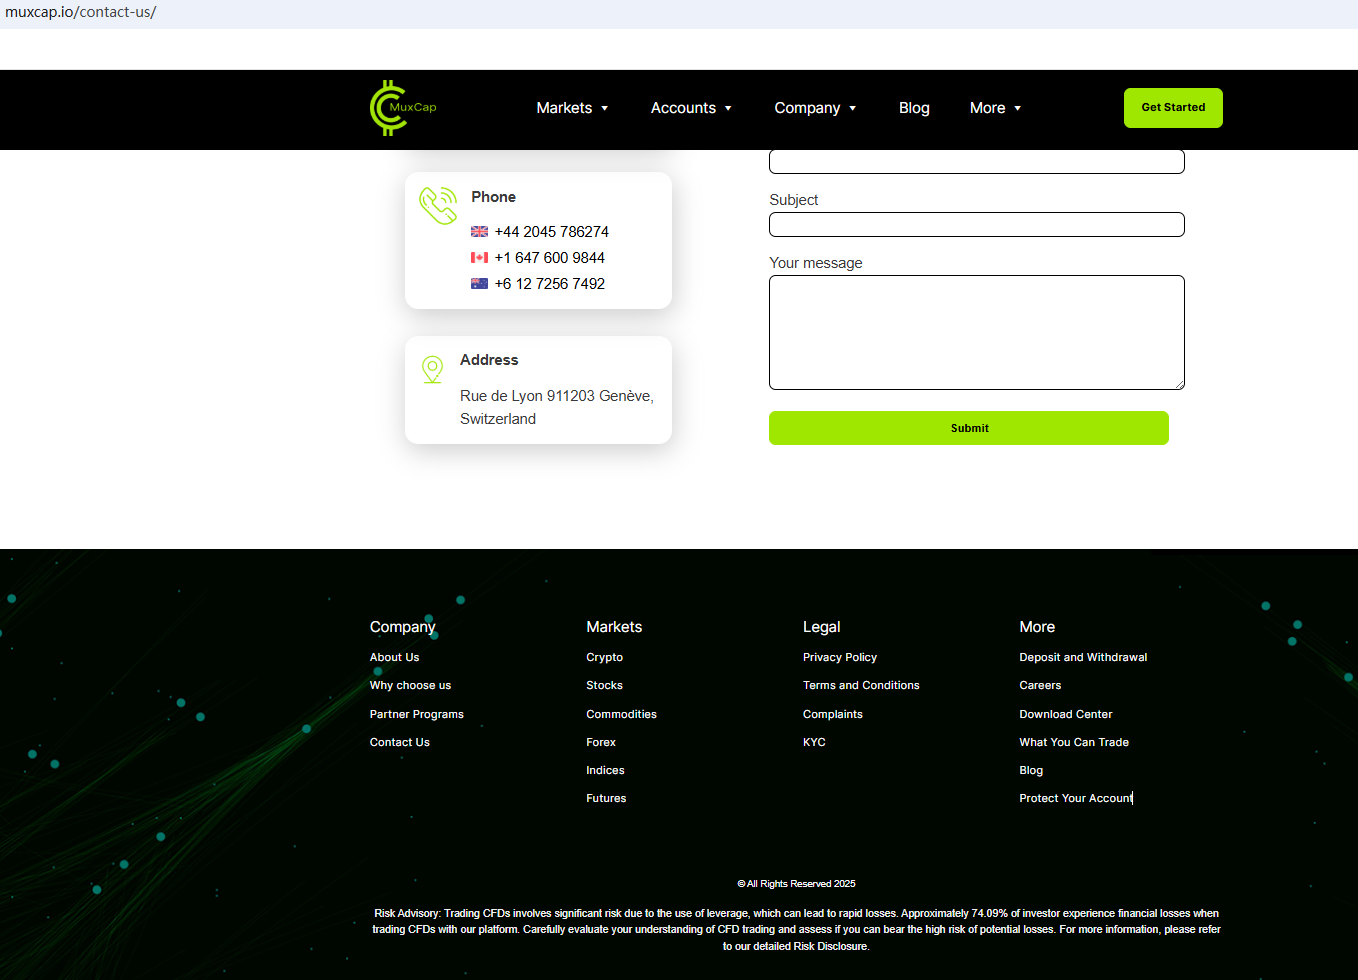This screenshot has width=1358, height=980.
Task: Expand the Company dropdown menu
Action: (x=816, y=108)
